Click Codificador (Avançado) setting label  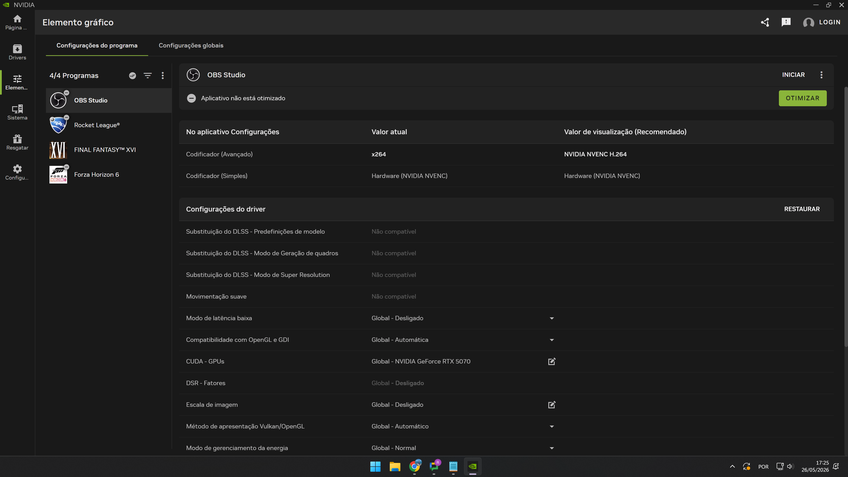[x=219, y=154]
